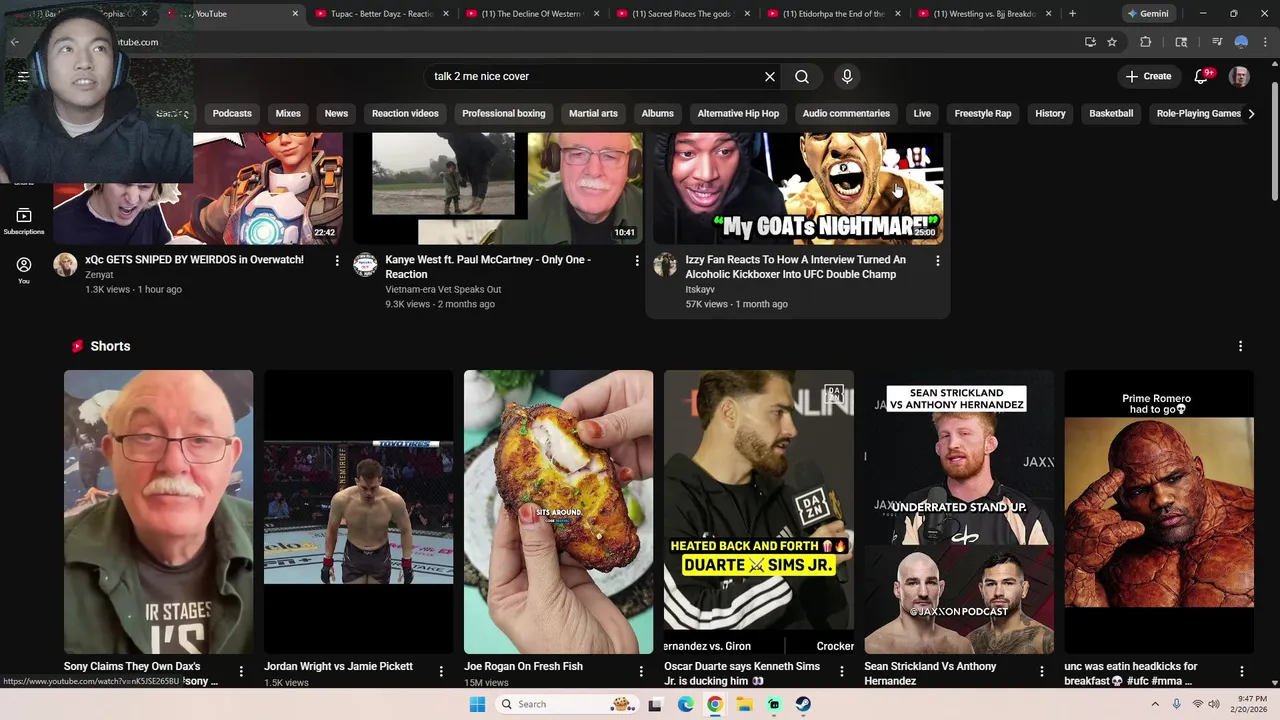Open Microsoft Edge from taskbar
This screenshot has height=720, width=1280.
pyautogui.click(x=685, y=704)
